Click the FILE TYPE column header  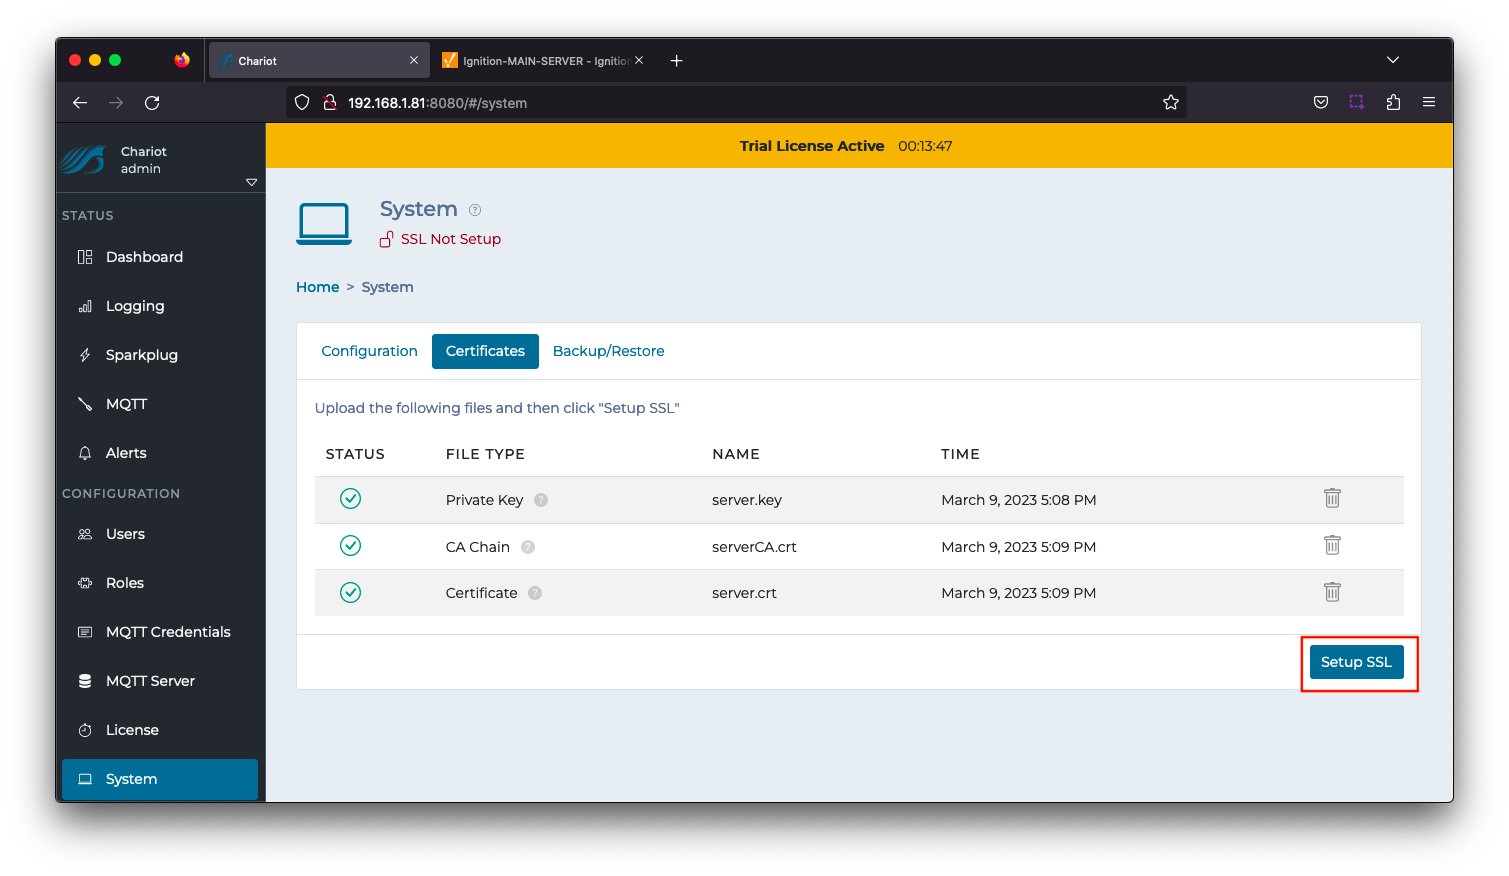pos(485,454)
